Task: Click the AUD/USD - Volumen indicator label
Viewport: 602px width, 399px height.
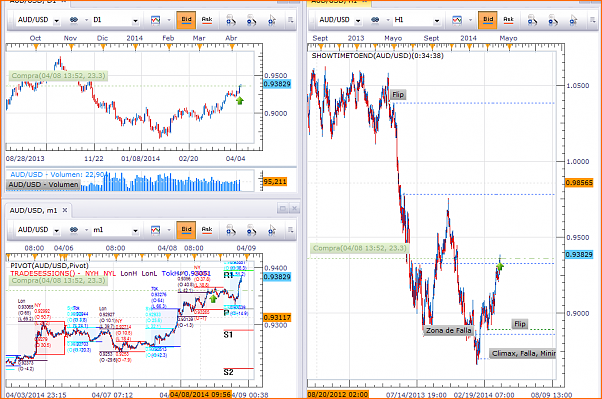Action: click(x=43, y=185)
